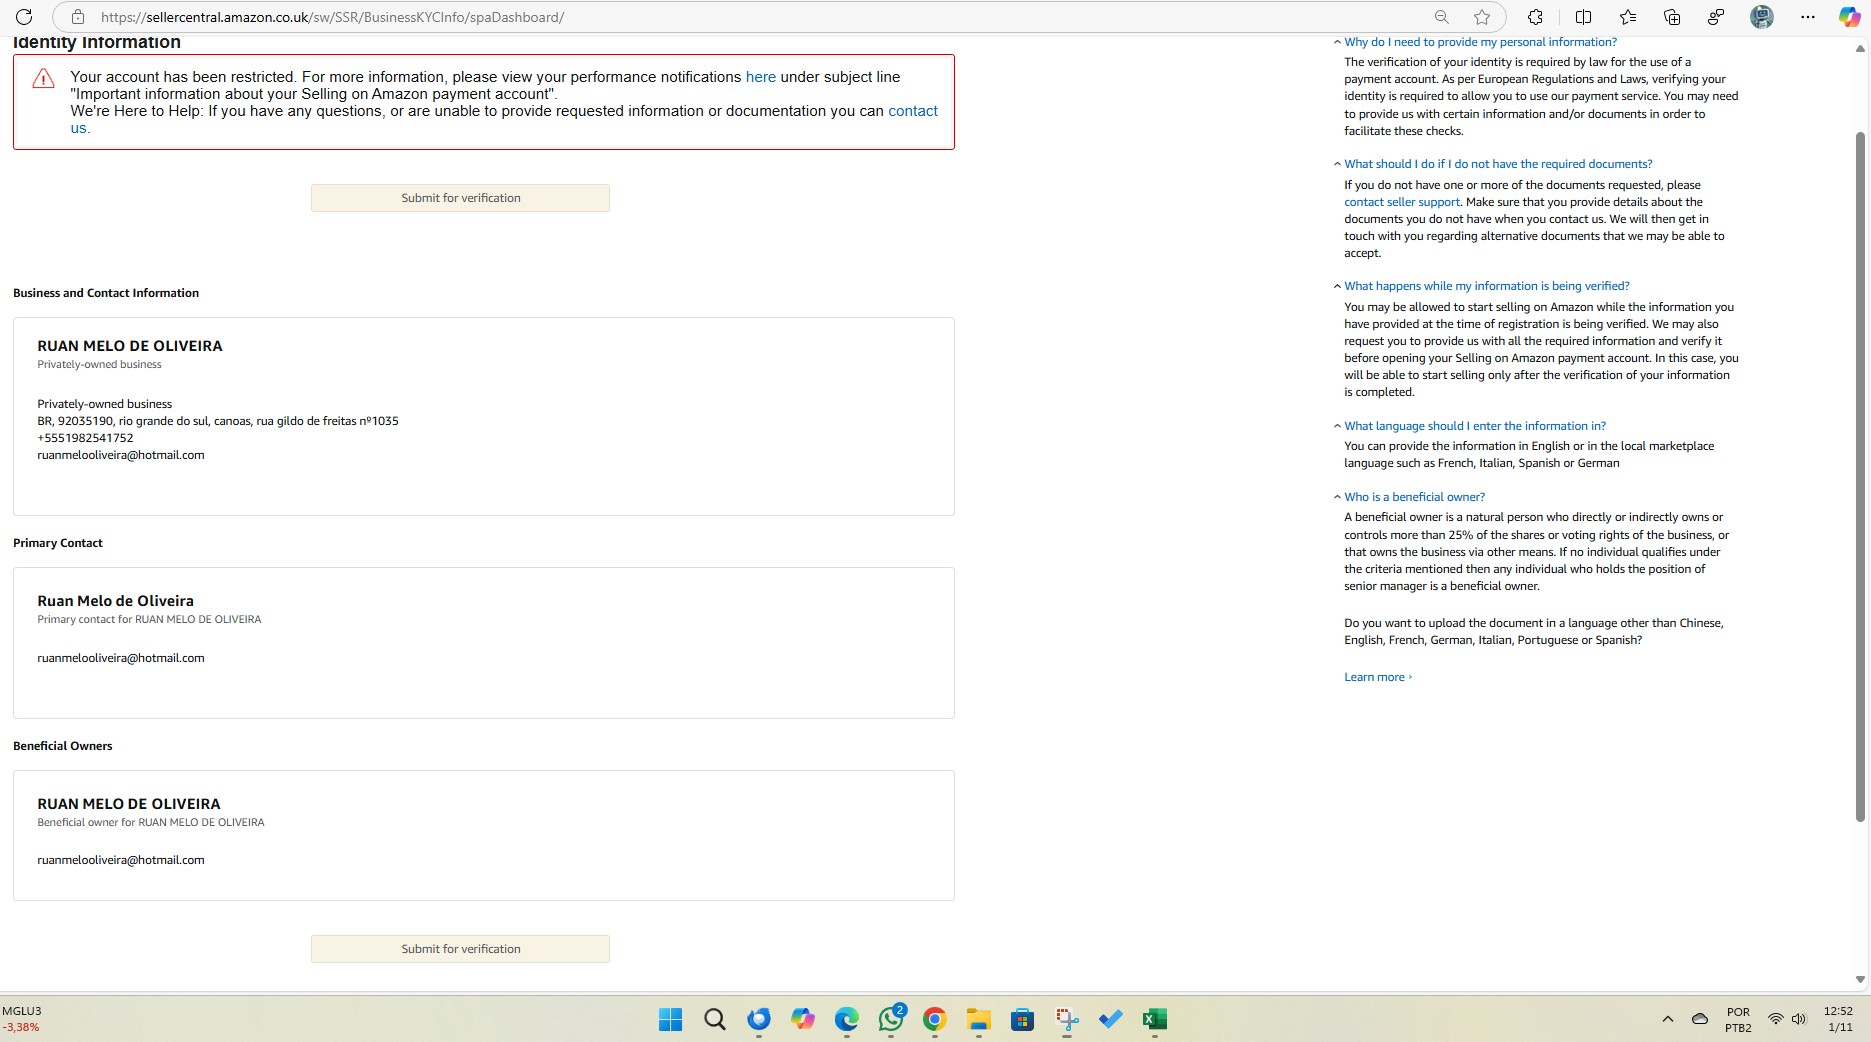The height and width of the screenshot is (1042, 1871).
Task: Open the Favorites list icon
Action: [x=1628, y=17]
